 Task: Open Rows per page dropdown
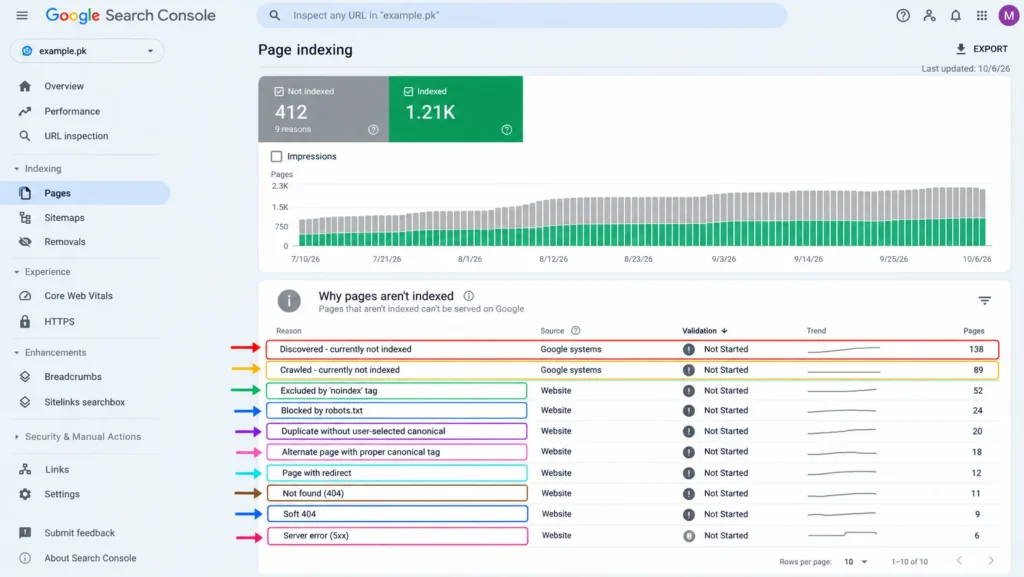856,561
